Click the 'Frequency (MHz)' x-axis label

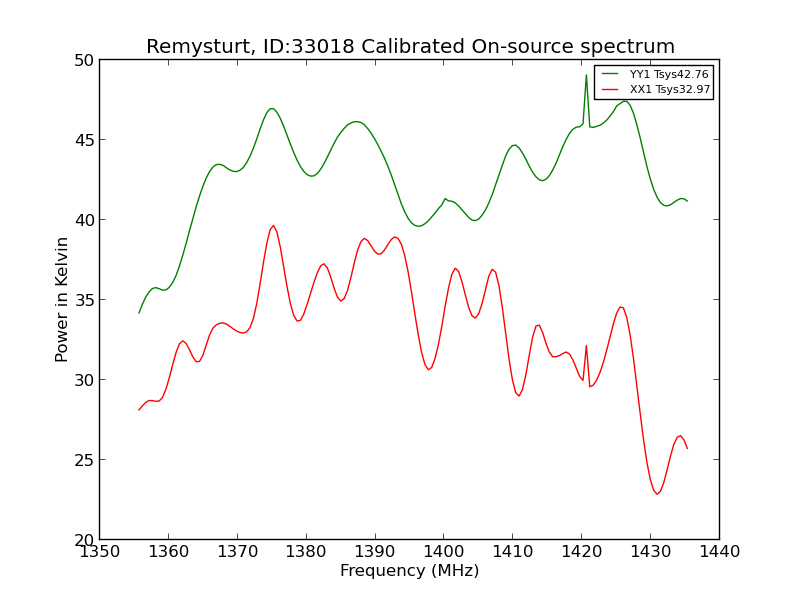click(410, 570)
